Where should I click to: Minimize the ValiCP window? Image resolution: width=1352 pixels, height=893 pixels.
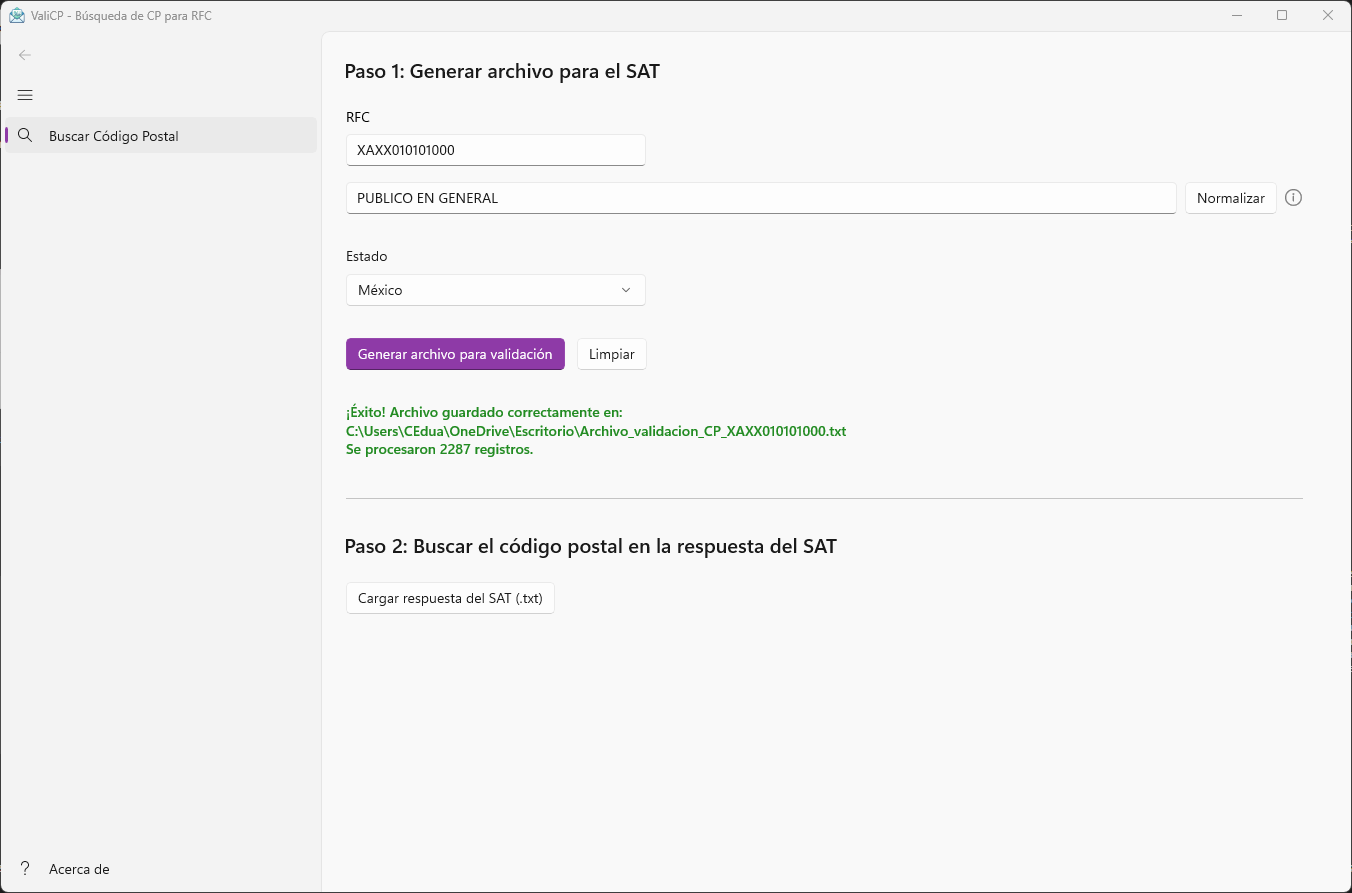click(x=1237, y=16)
